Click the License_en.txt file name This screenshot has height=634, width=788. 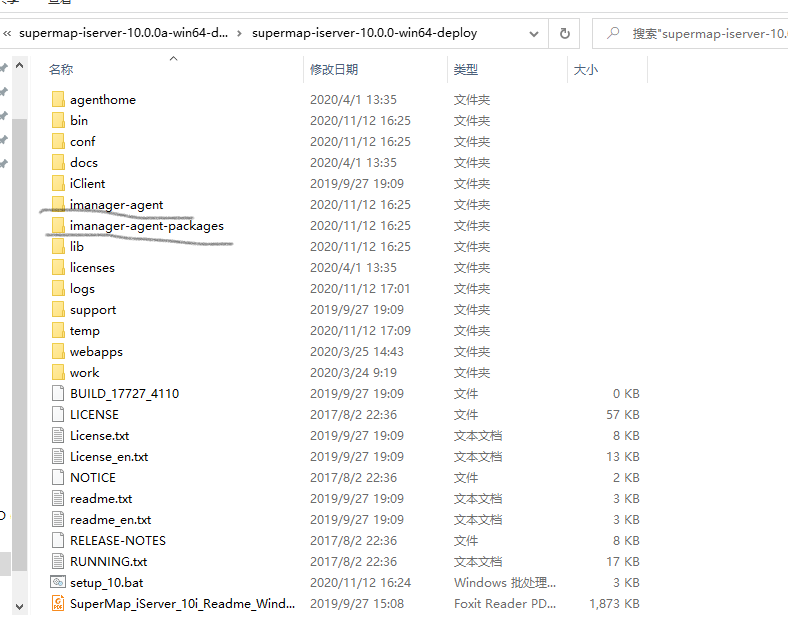click(109, 457)
